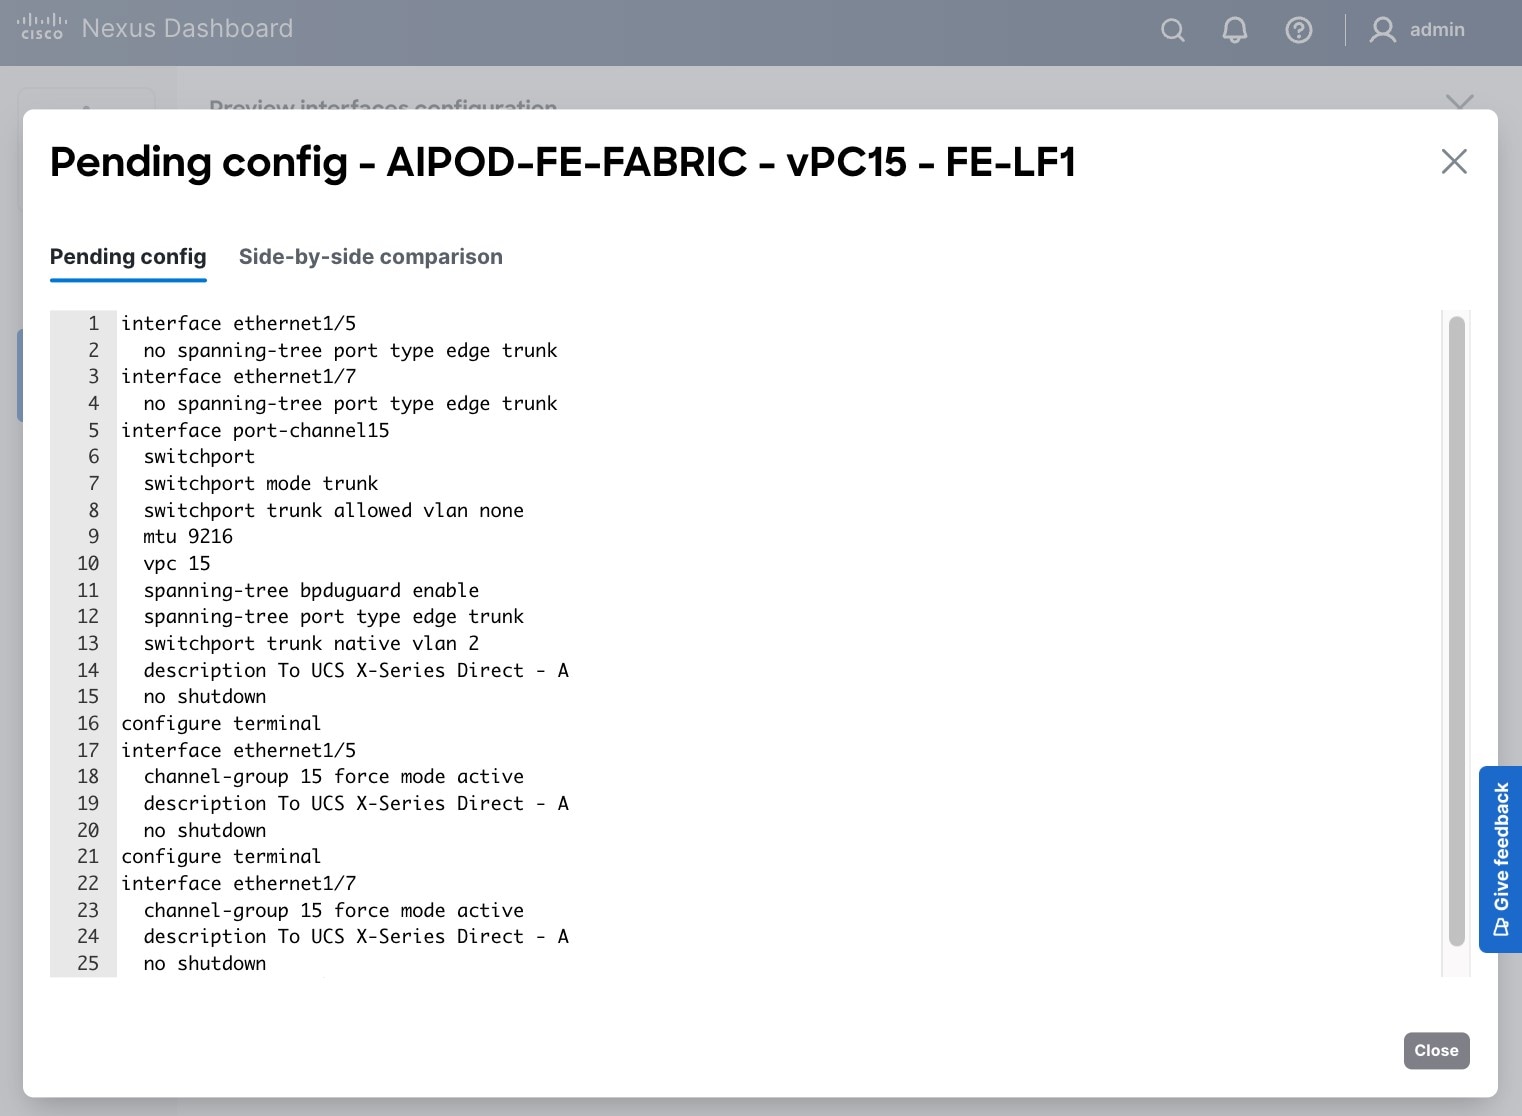
Task: Click line 4 'no spanning-tree port type edge trunk'
Action: click(351, 404)
